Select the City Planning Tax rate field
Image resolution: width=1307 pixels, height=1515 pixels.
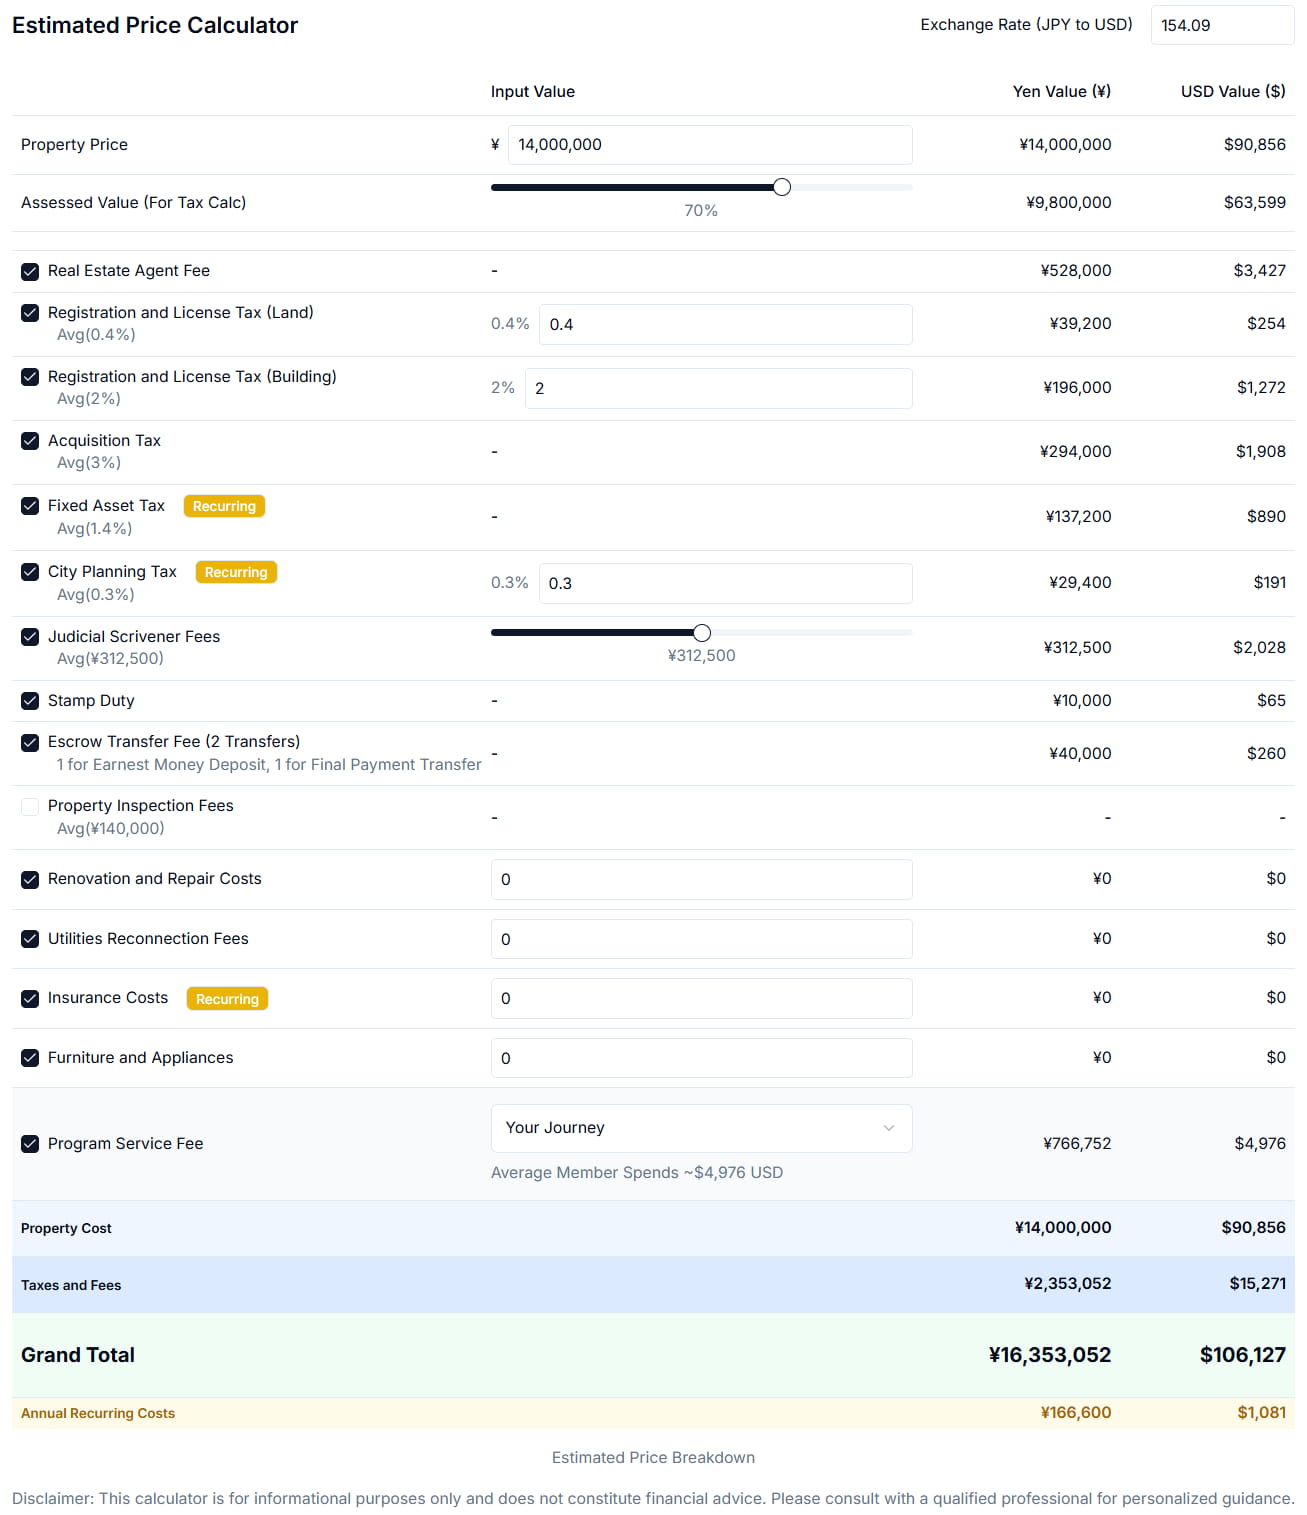click(724, 584)
